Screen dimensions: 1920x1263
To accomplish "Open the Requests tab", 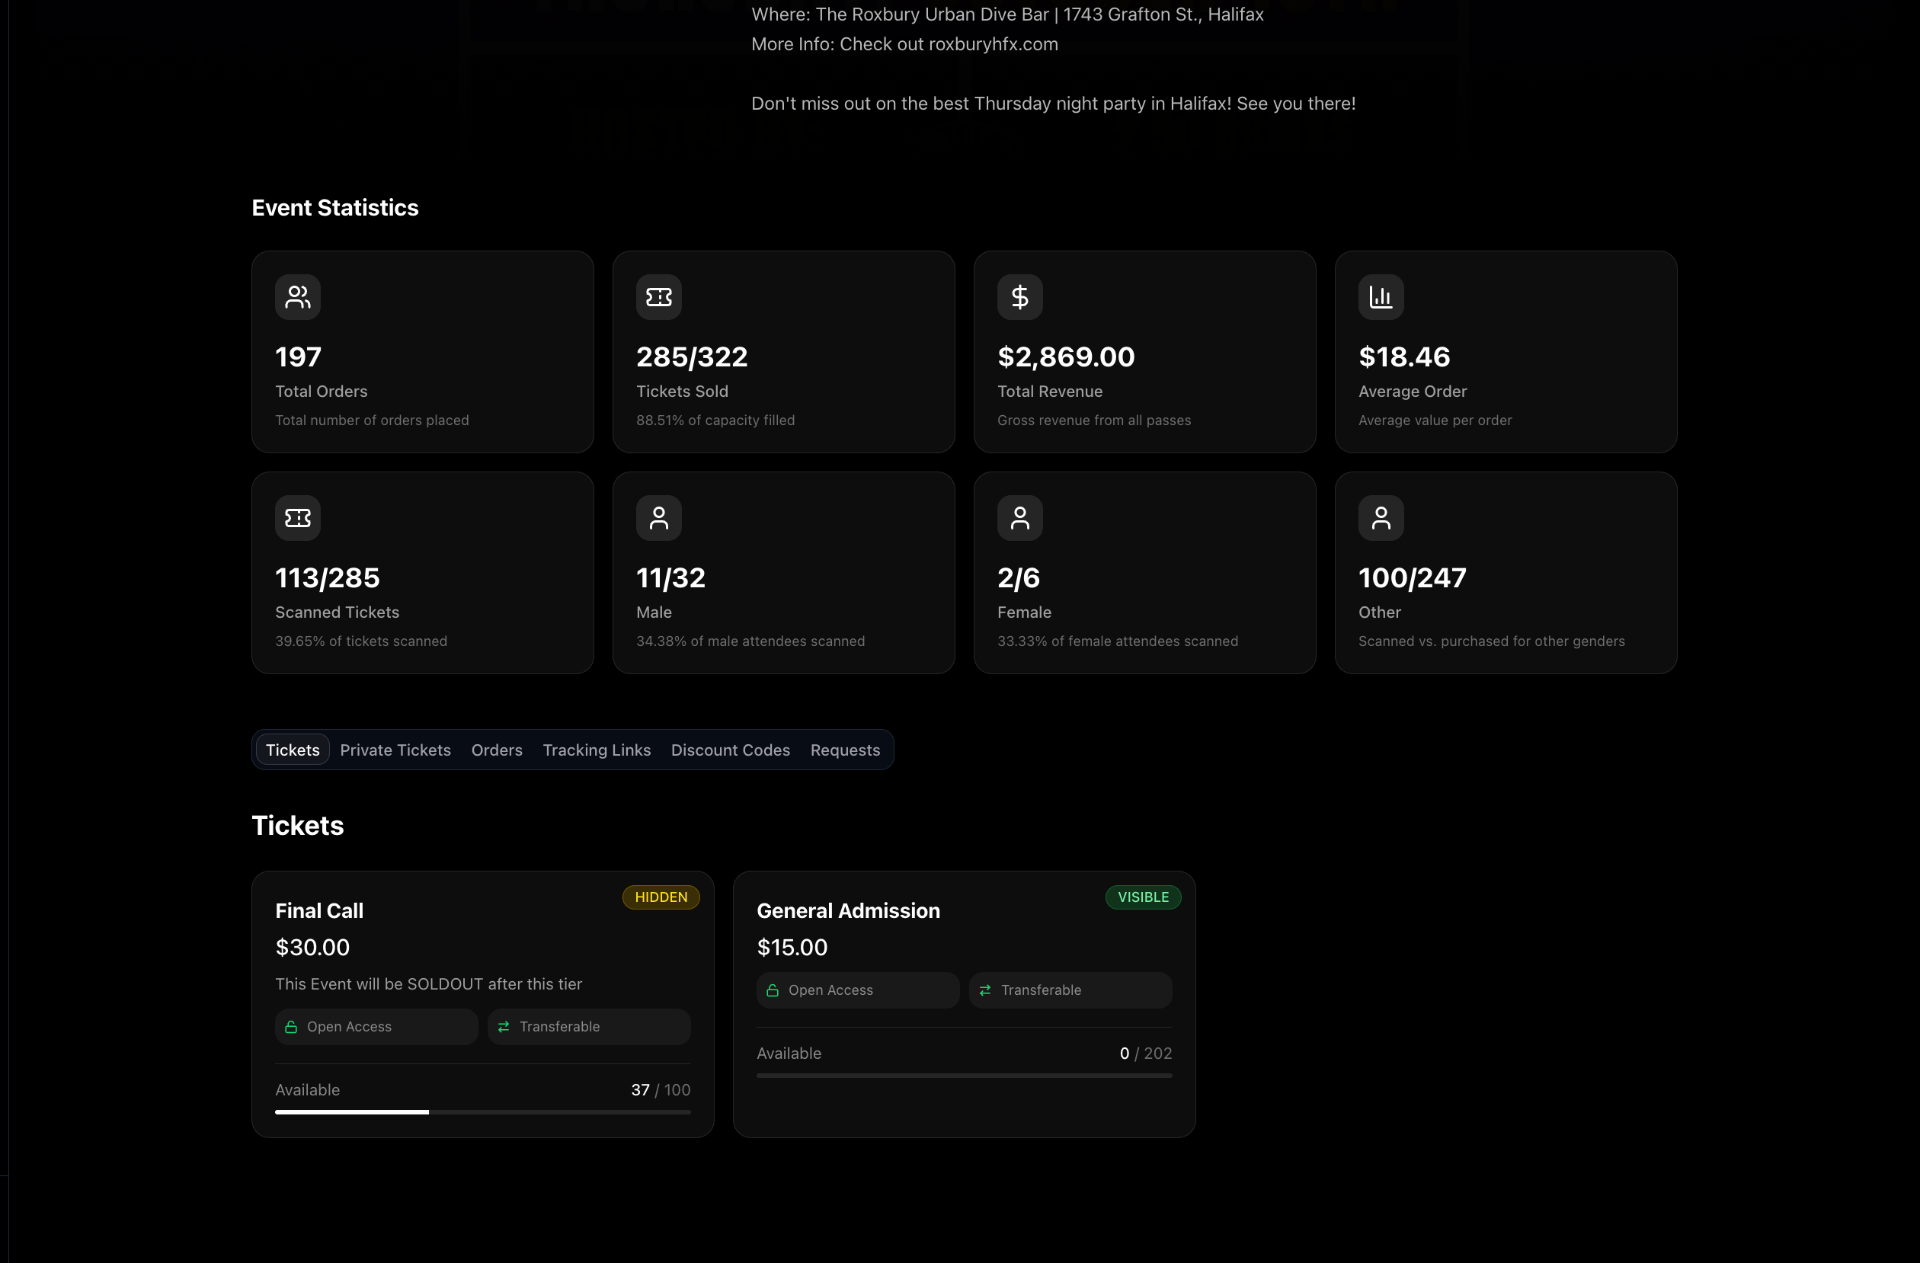I will pos(845,750).
